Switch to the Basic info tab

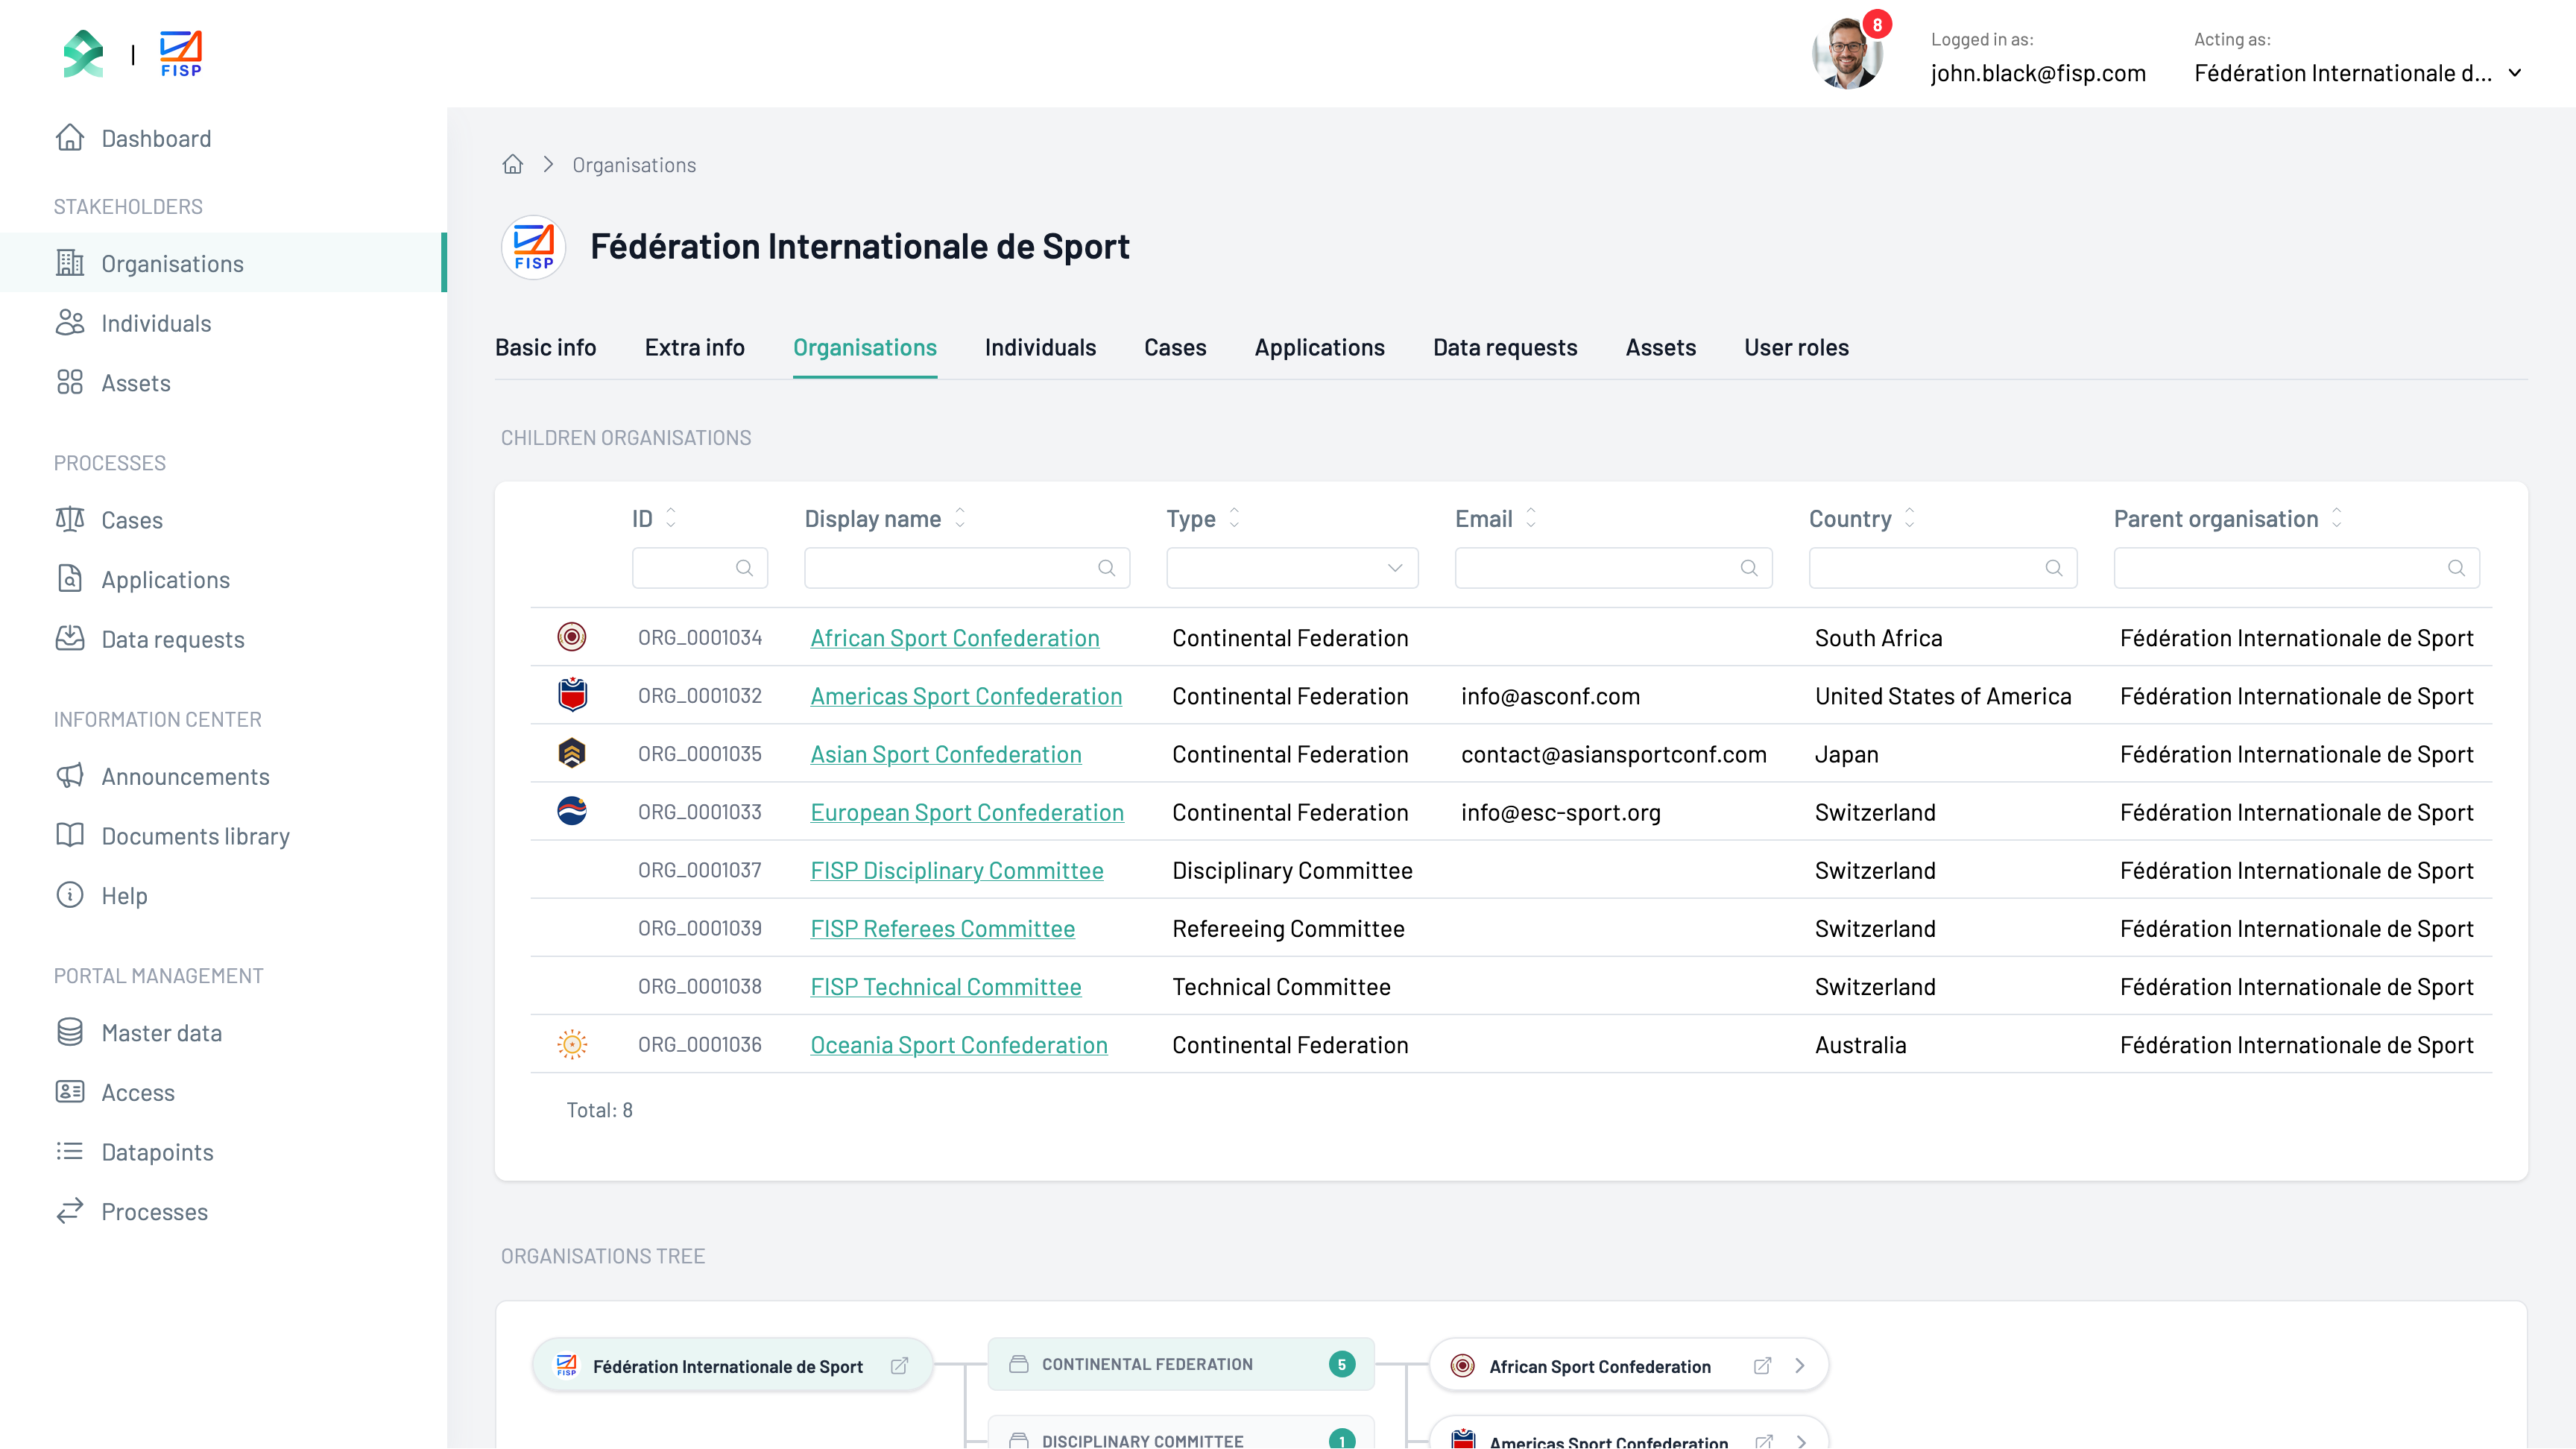tap(546, 347)
